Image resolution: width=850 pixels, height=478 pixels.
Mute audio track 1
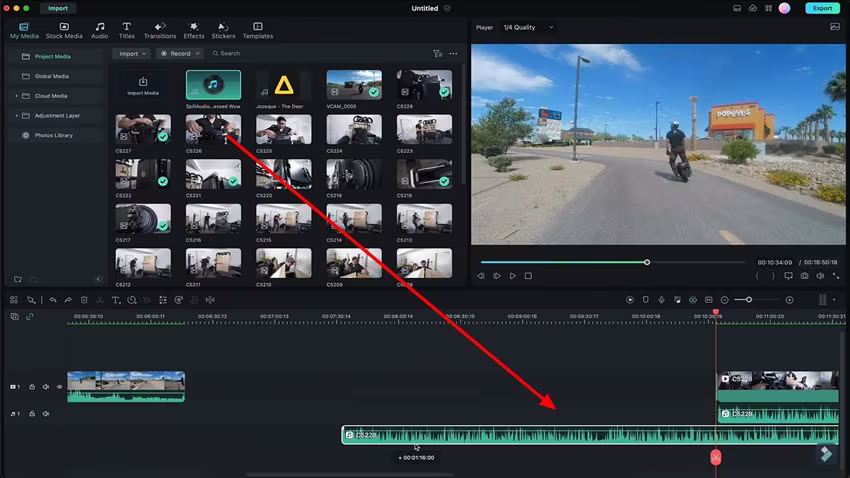coord(46,414)
